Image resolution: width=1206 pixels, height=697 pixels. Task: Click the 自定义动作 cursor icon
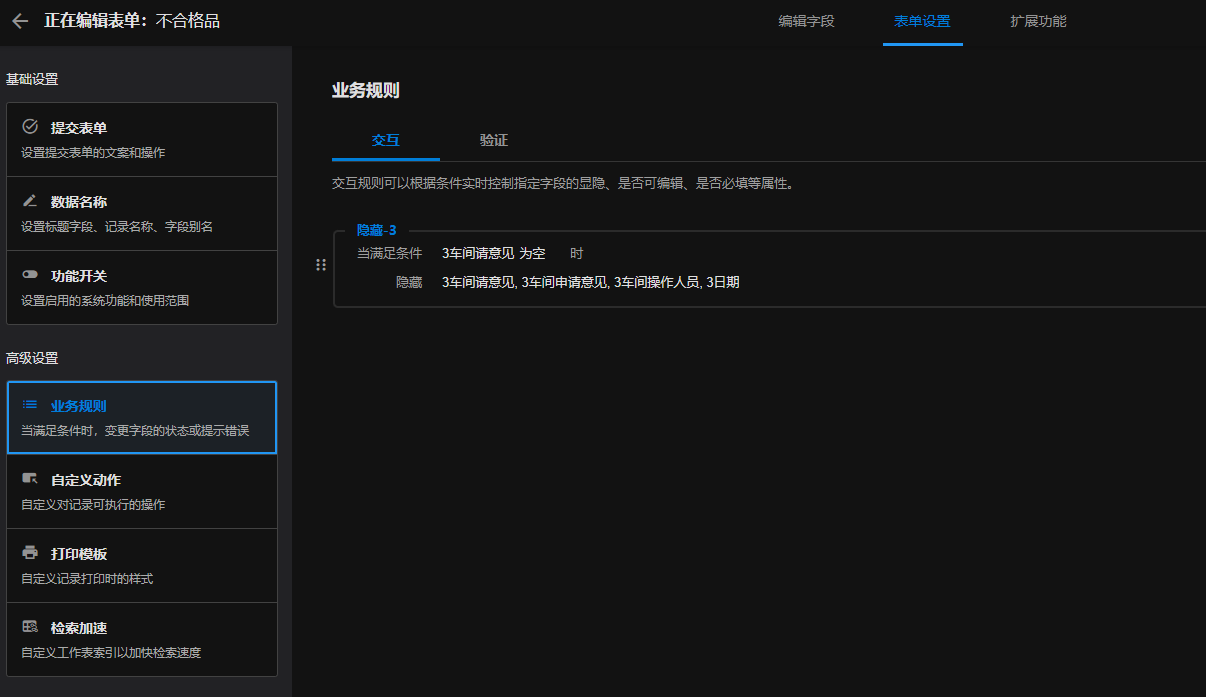[x=30, y=479]
